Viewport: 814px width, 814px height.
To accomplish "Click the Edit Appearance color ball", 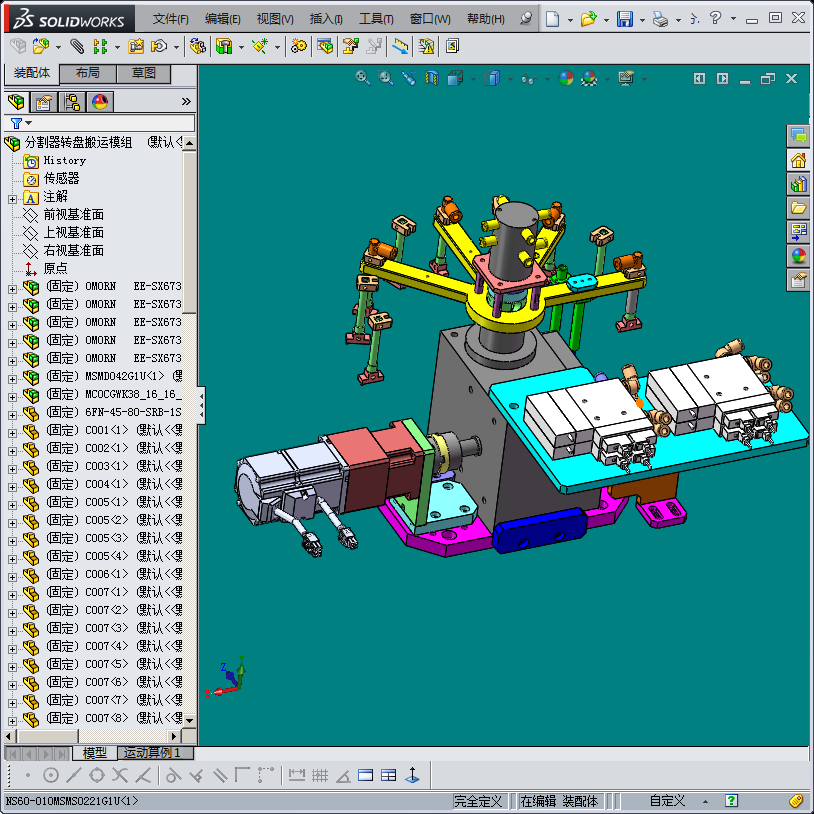I will tap(566, 78).
